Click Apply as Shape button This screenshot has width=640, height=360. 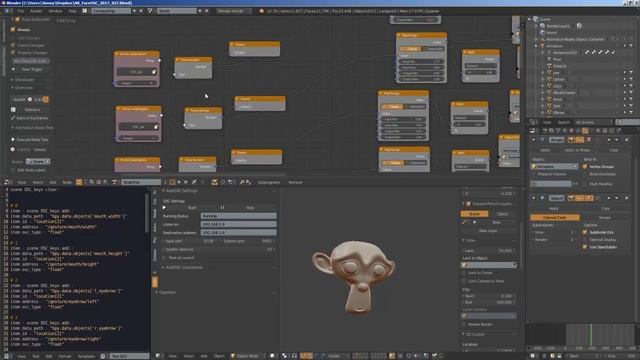click(577, 150)
